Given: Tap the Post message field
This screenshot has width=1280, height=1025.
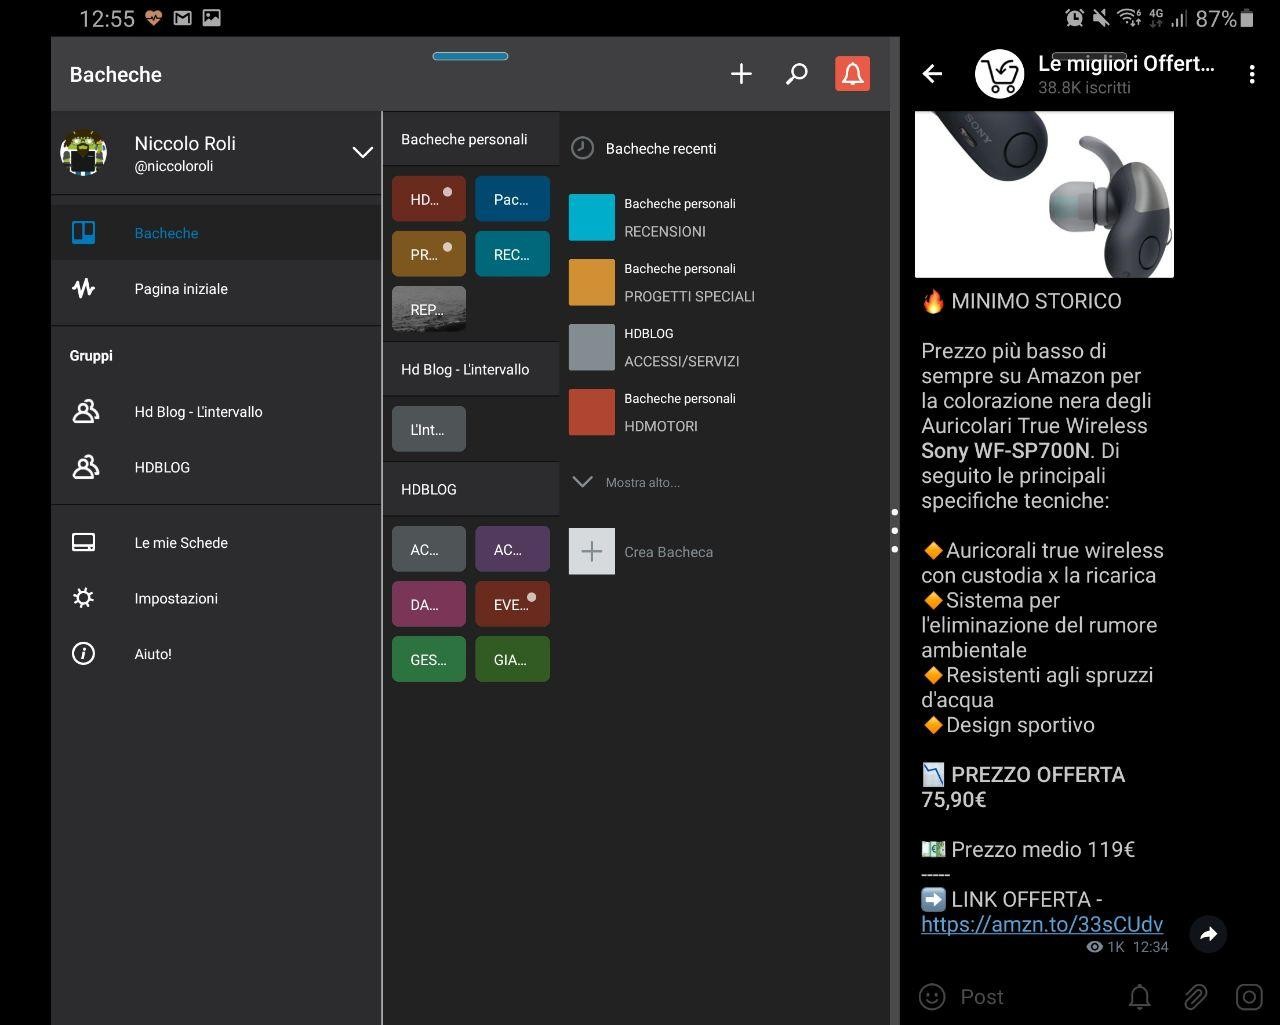Looking at the screenshot, I should [x=1035, y=997].
